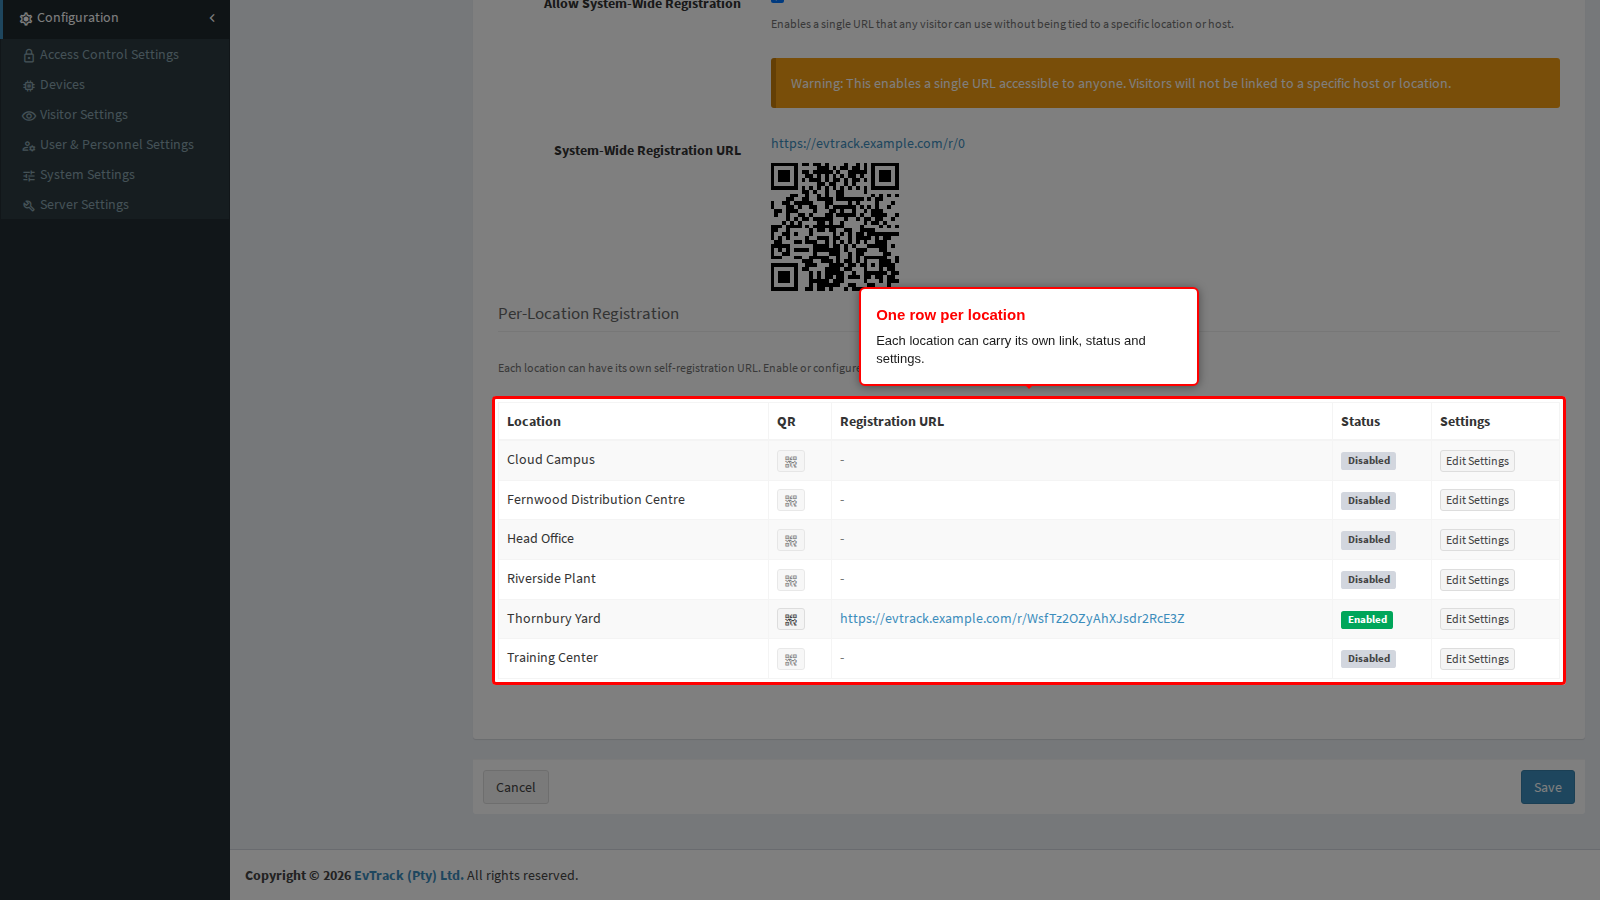
Task: Go to Visitor Settings
Action: click(115, 115)
